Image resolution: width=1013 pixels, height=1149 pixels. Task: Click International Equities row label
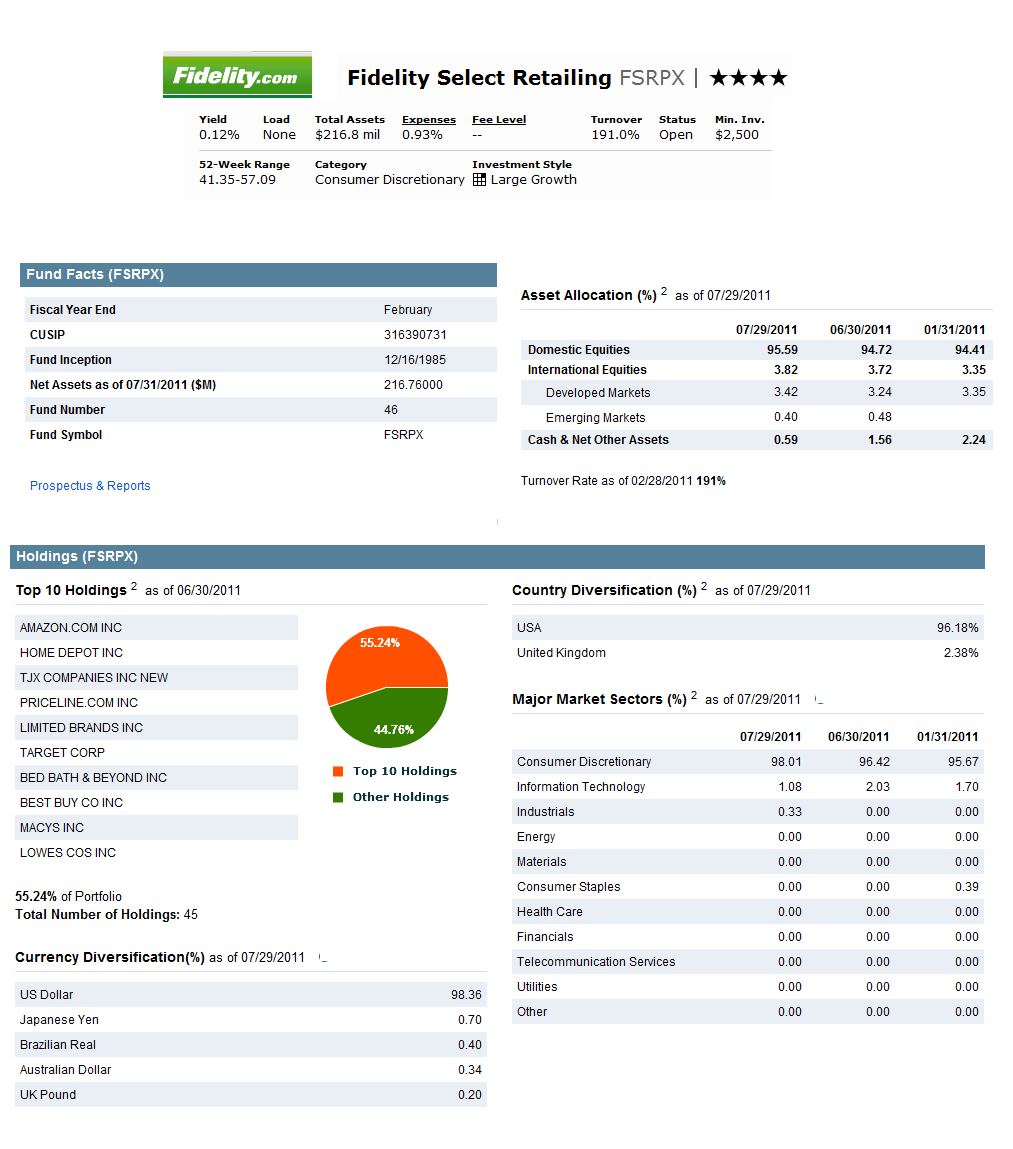tap(587, 370)
